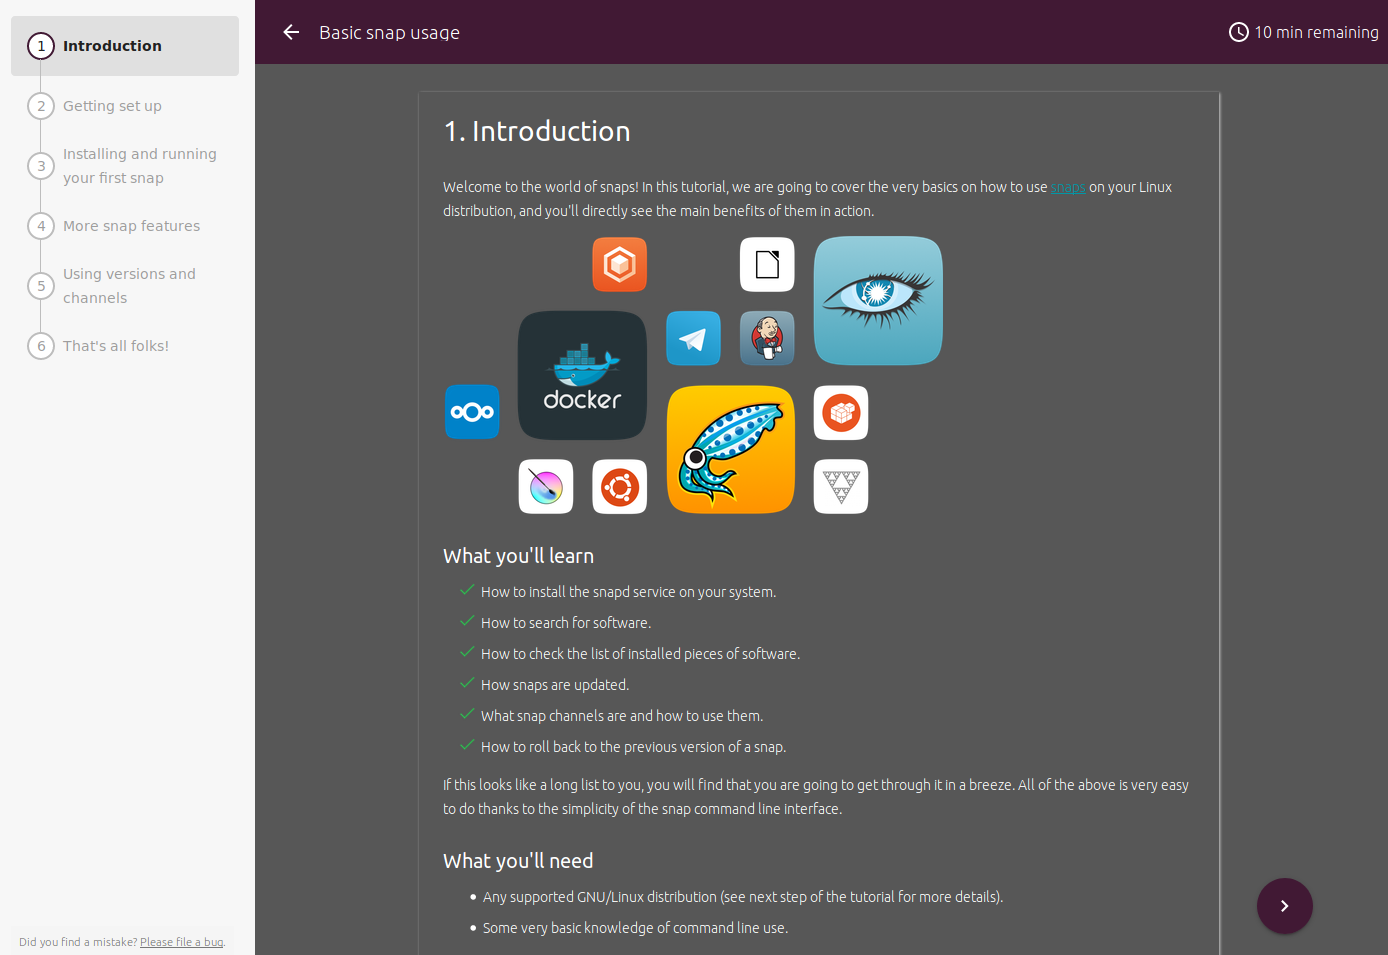The height and width of the screenshot is (955, 1388).
Task: Click the orange Snapcraft hexagon icon
Action: (619, 264)
